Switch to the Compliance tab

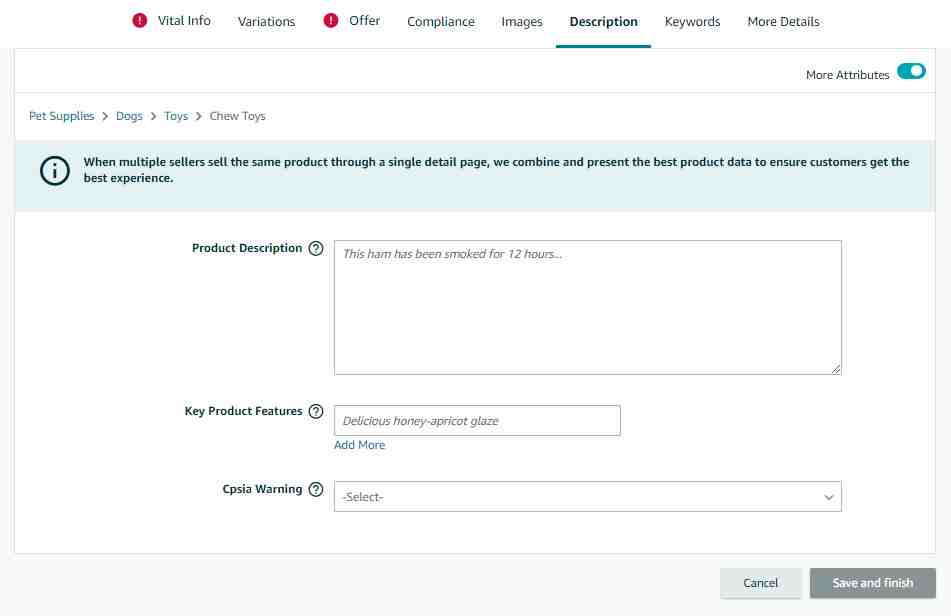(x=441, y=22)
